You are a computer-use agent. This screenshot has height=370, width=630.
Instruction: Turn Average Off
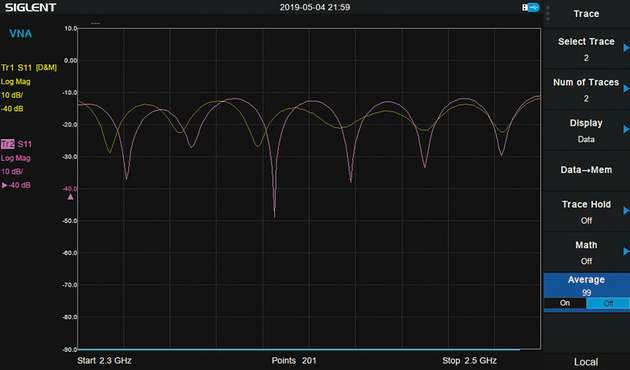click(x=608, y=303)
